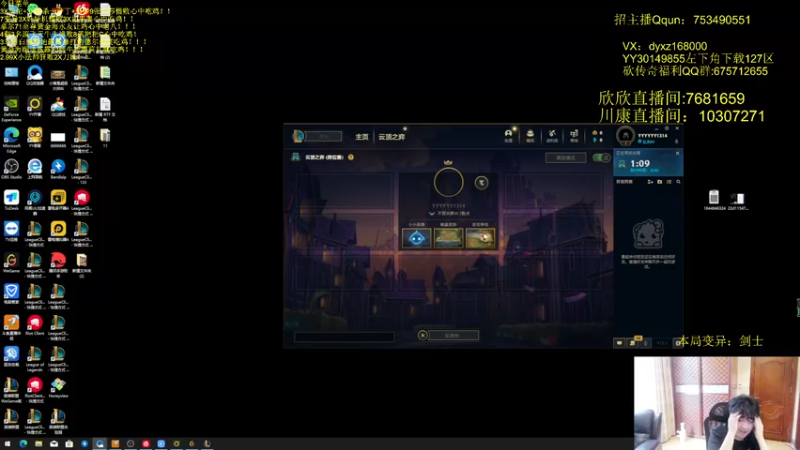This screenshot has width=800, height=450.
Task: Open OBS Studio desktop shortcut
Action: coord(11,169)
